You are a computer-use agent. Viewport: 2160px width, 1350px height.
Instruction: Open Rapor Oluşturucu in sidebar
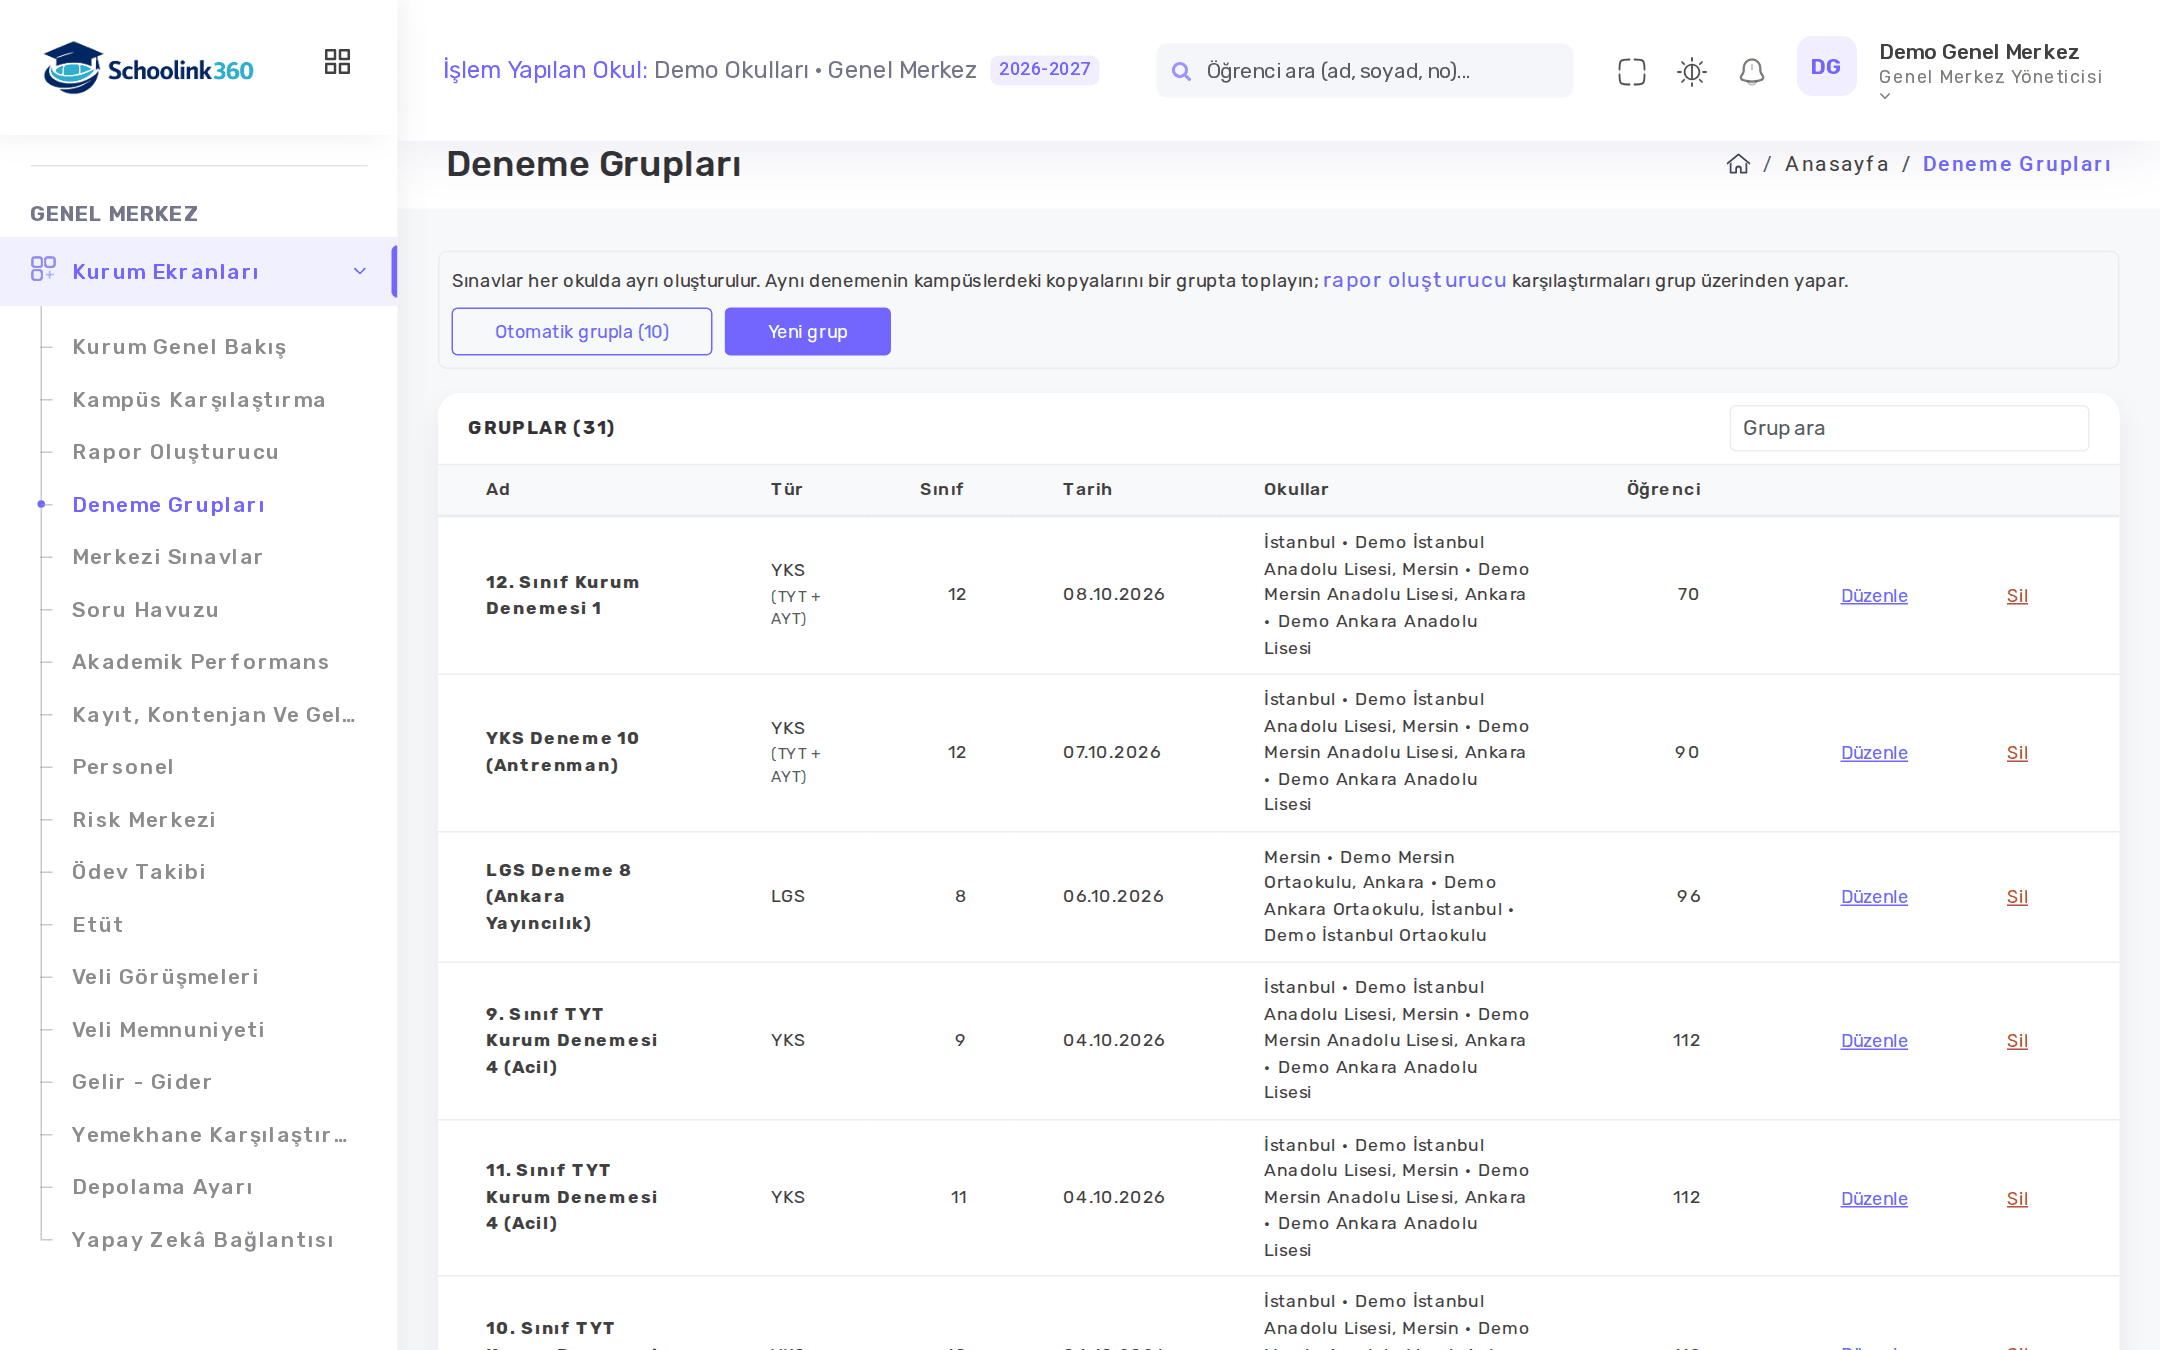tap(175, 452)
